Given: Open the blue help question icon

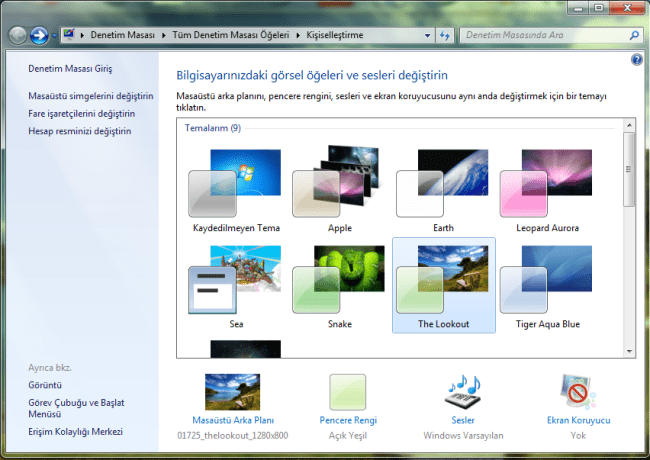Looking at the screenshot, I should [636, 60].
